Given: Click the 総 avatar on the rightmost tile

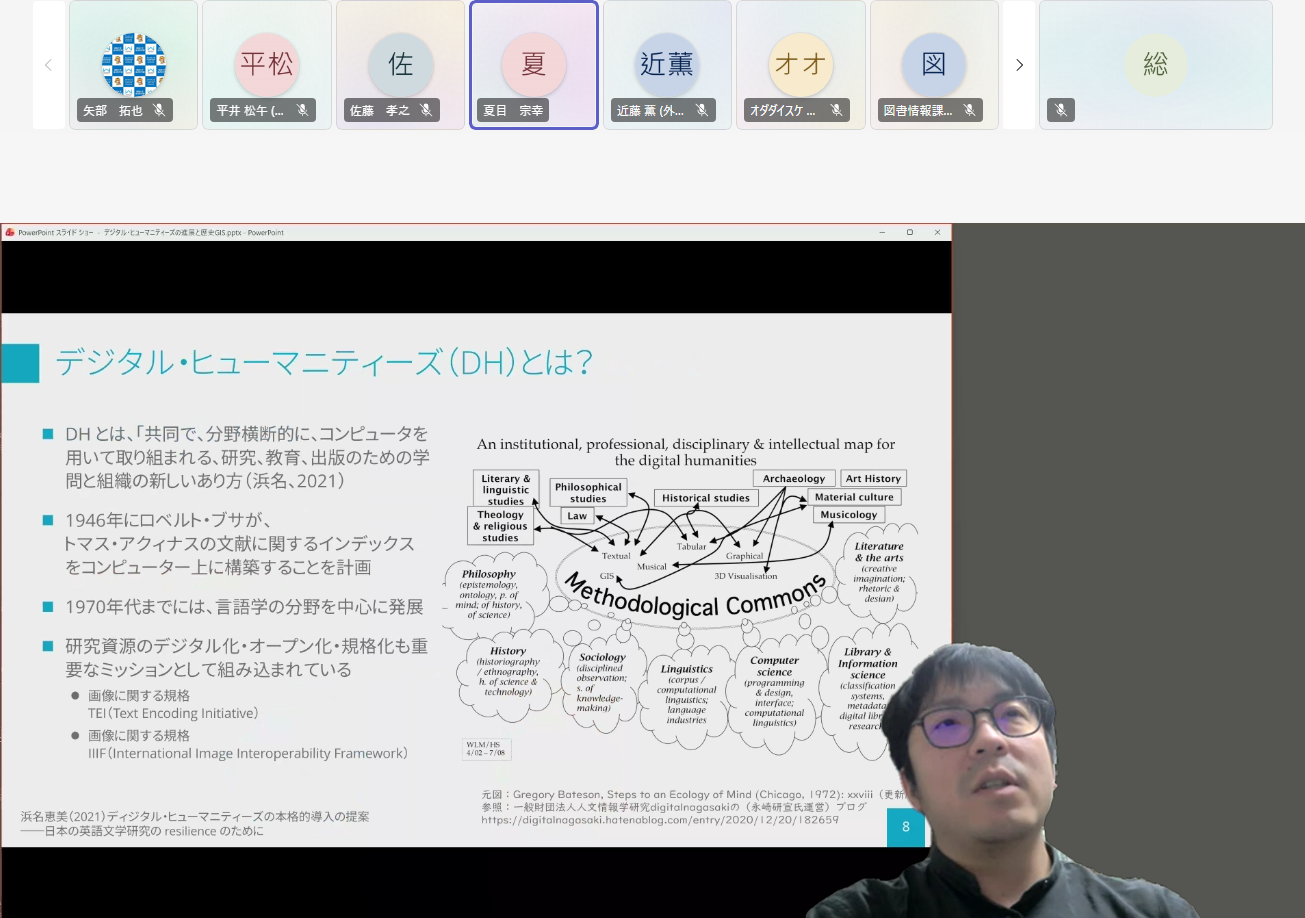Looking at the screenshot, I should pos(1155,64).
